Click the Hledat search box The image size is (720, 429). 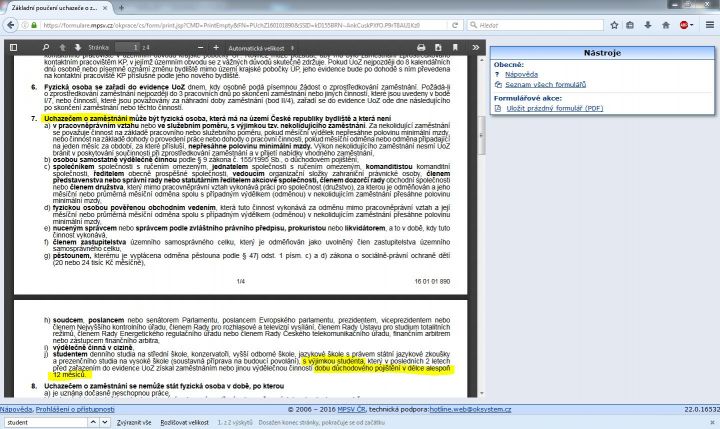point(535,25)
